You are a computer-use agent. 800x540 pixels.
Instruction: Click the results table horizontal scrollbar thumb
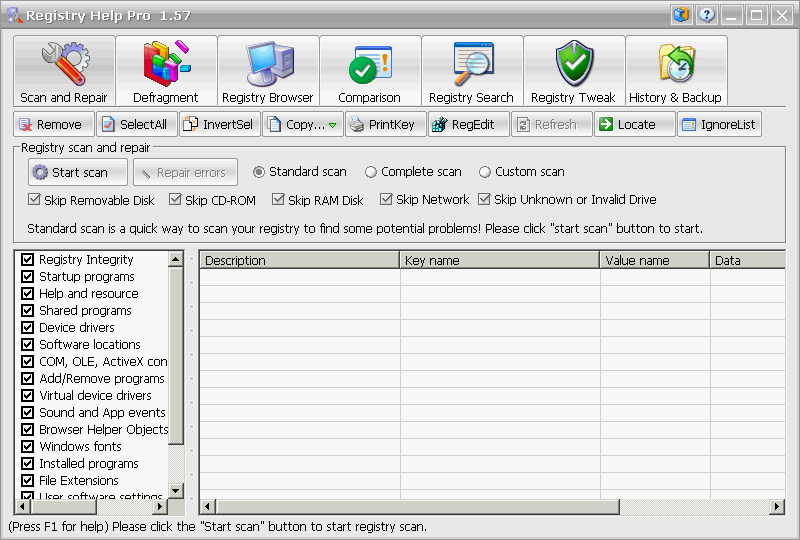(417, 507)
